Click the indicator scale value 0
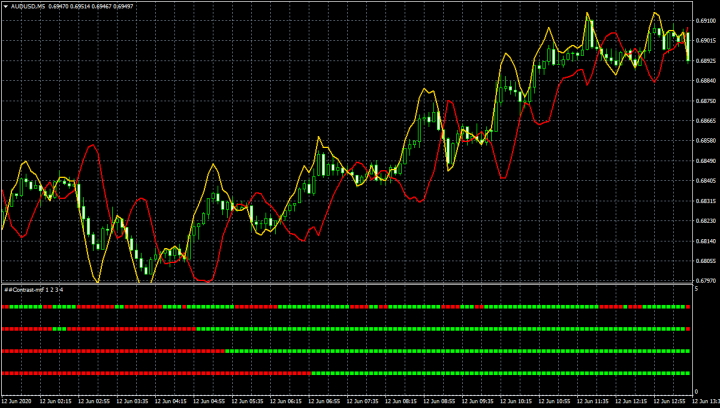This screenshot has height=408, width=720. pos(697,390)
